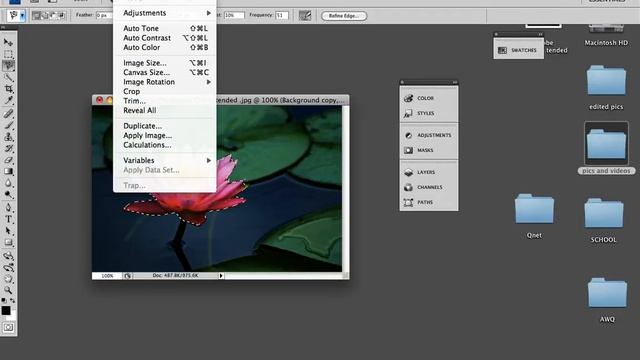Screen dimensions: 640x360
Task: Select the Magic Wand tool
Action: [8, 77]
